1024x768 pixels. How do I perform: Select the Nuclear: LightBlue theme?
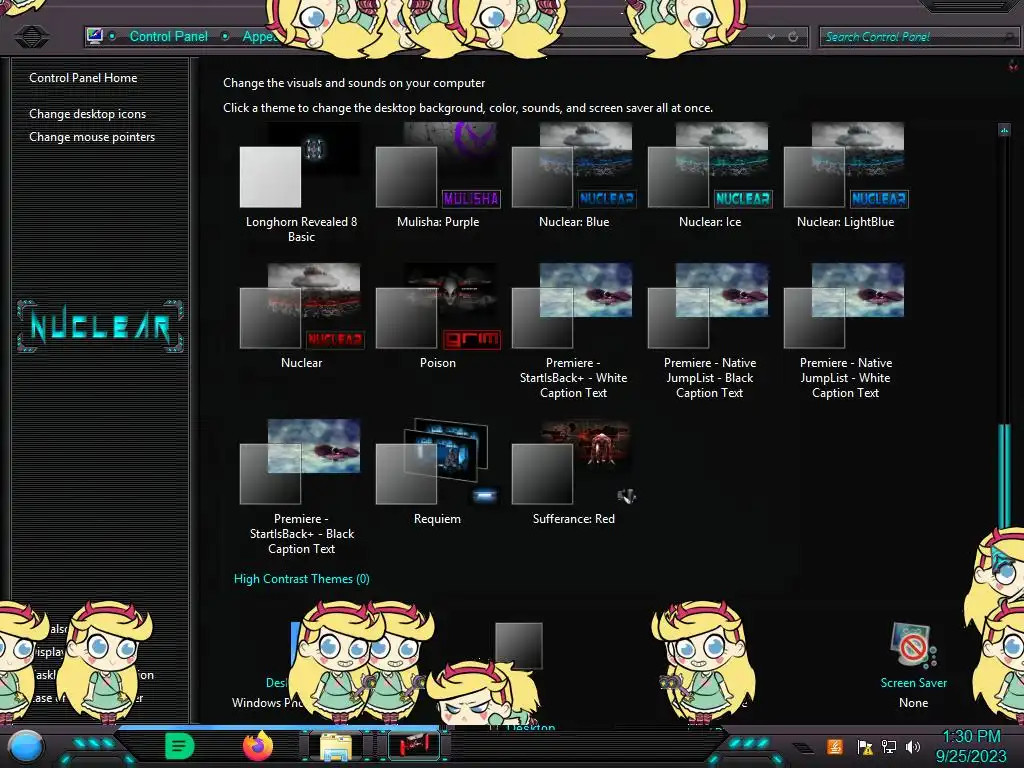click(x=846, y=176)
